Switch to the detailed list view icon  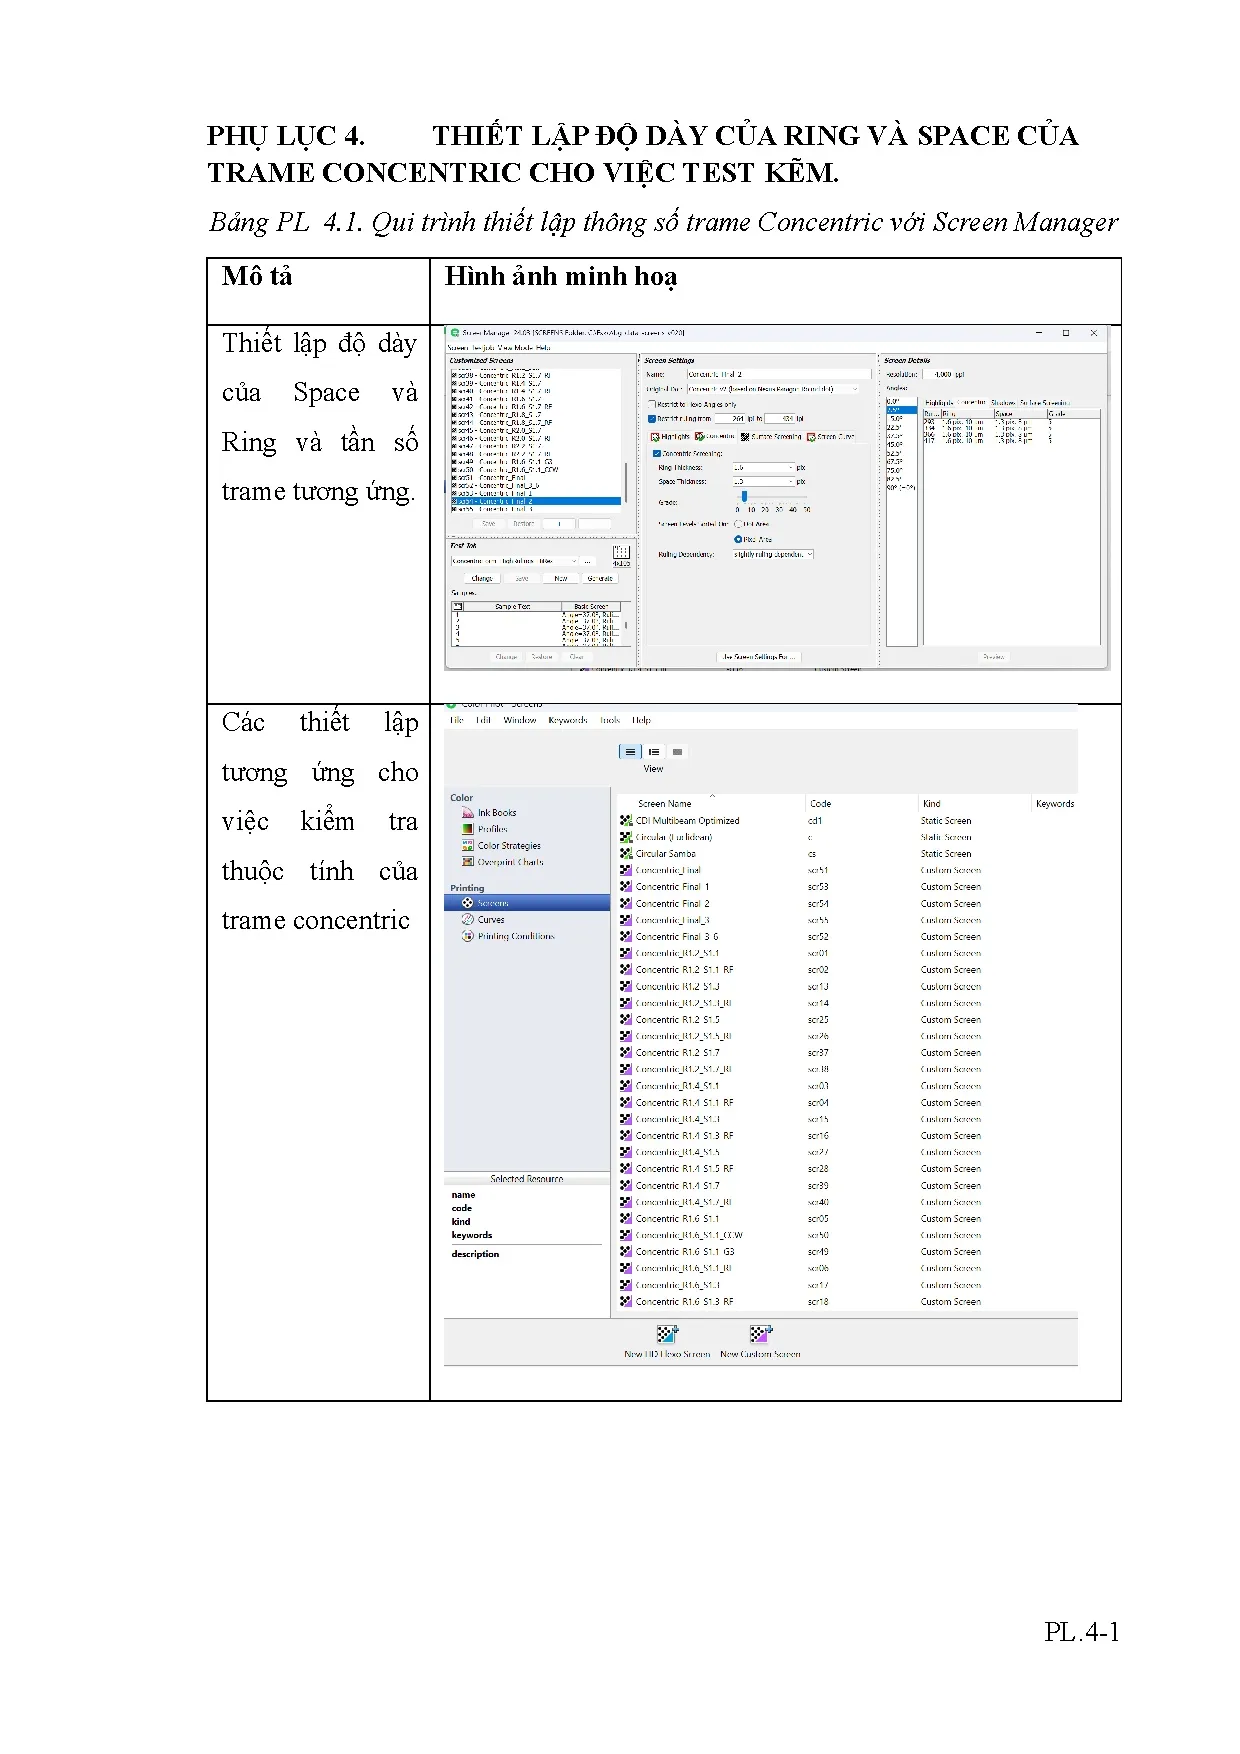(x=654, y=752)
